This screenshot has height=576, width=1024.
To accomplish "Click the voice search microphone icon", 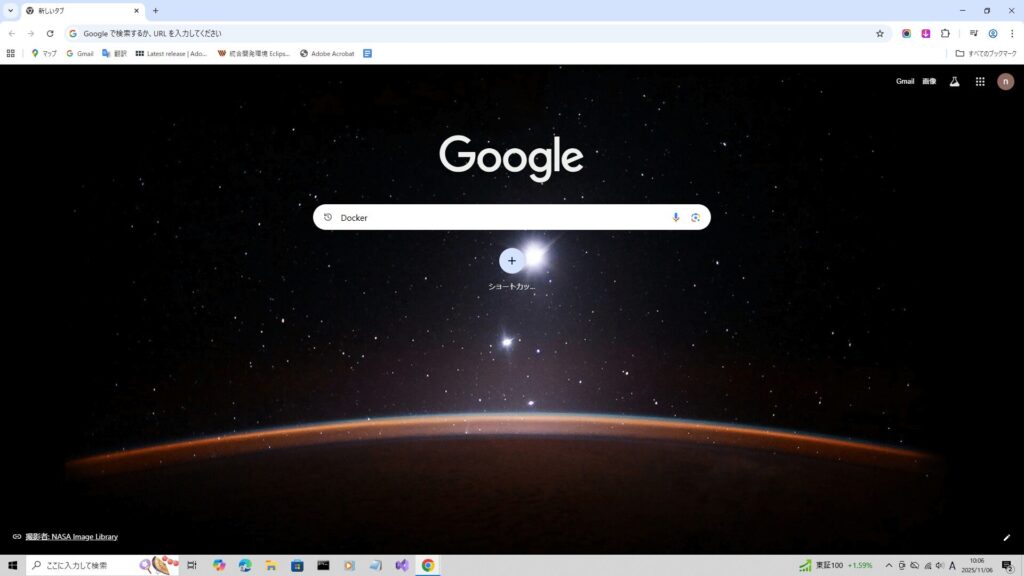I will pyautogui.click(x=676, y=217).
